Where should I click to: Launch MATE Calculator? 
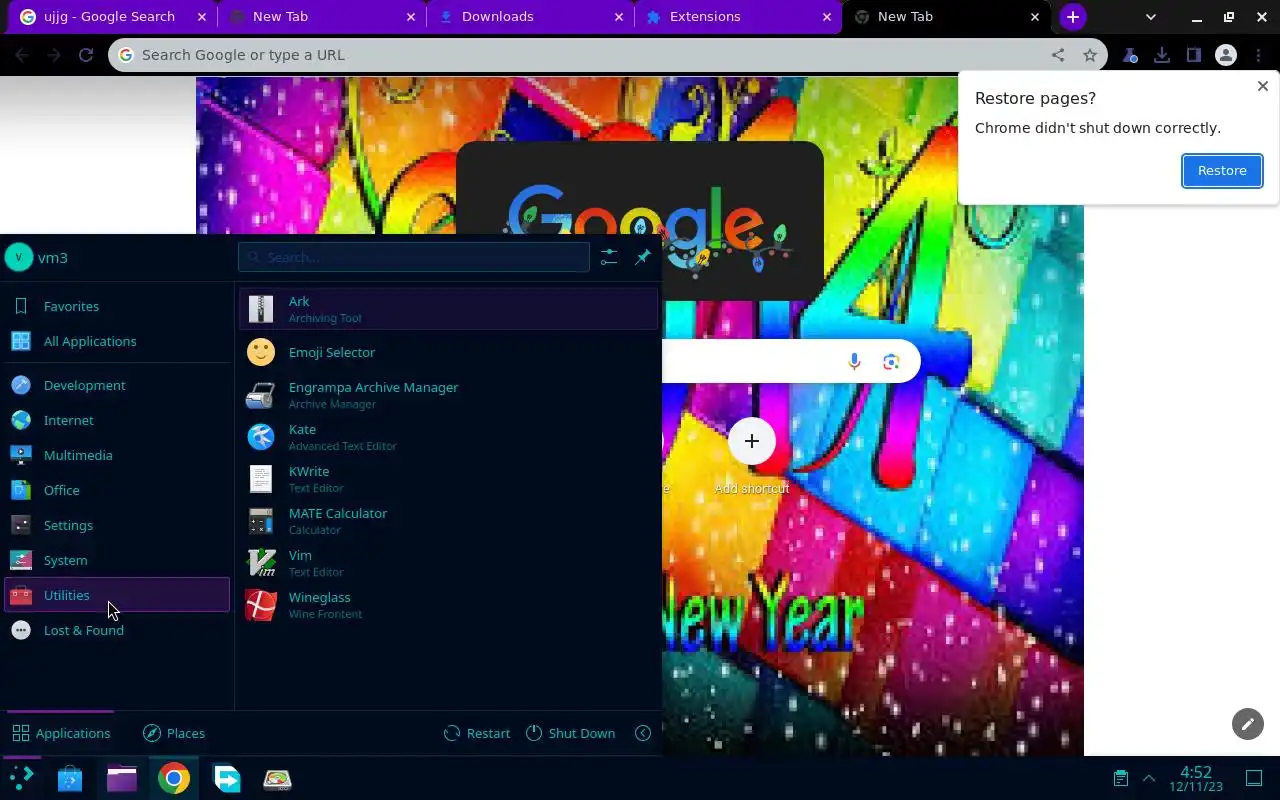coord(448,521)
